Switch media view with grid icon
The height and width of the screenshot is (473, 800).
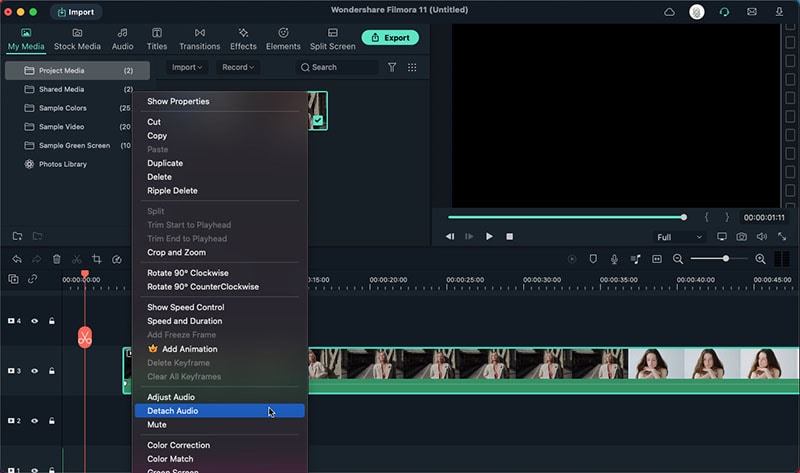(x=412, y=67)
